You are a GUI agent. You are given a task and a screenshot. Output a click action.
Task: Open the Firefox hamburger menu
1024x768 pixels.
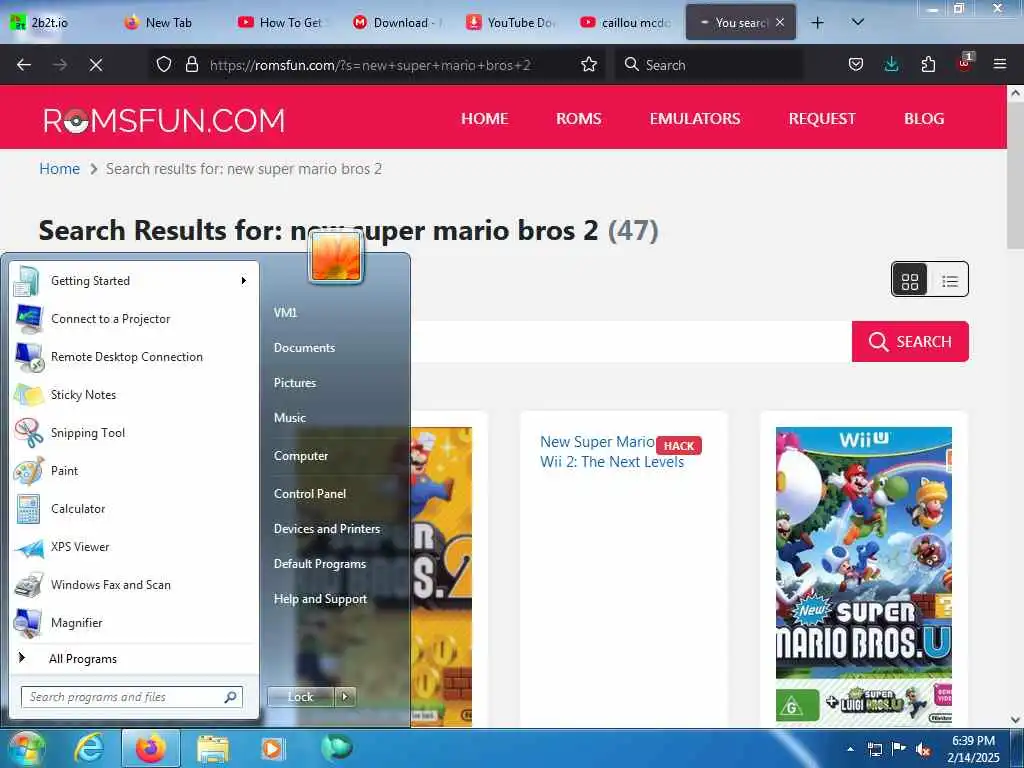[x=1000, y=65]
